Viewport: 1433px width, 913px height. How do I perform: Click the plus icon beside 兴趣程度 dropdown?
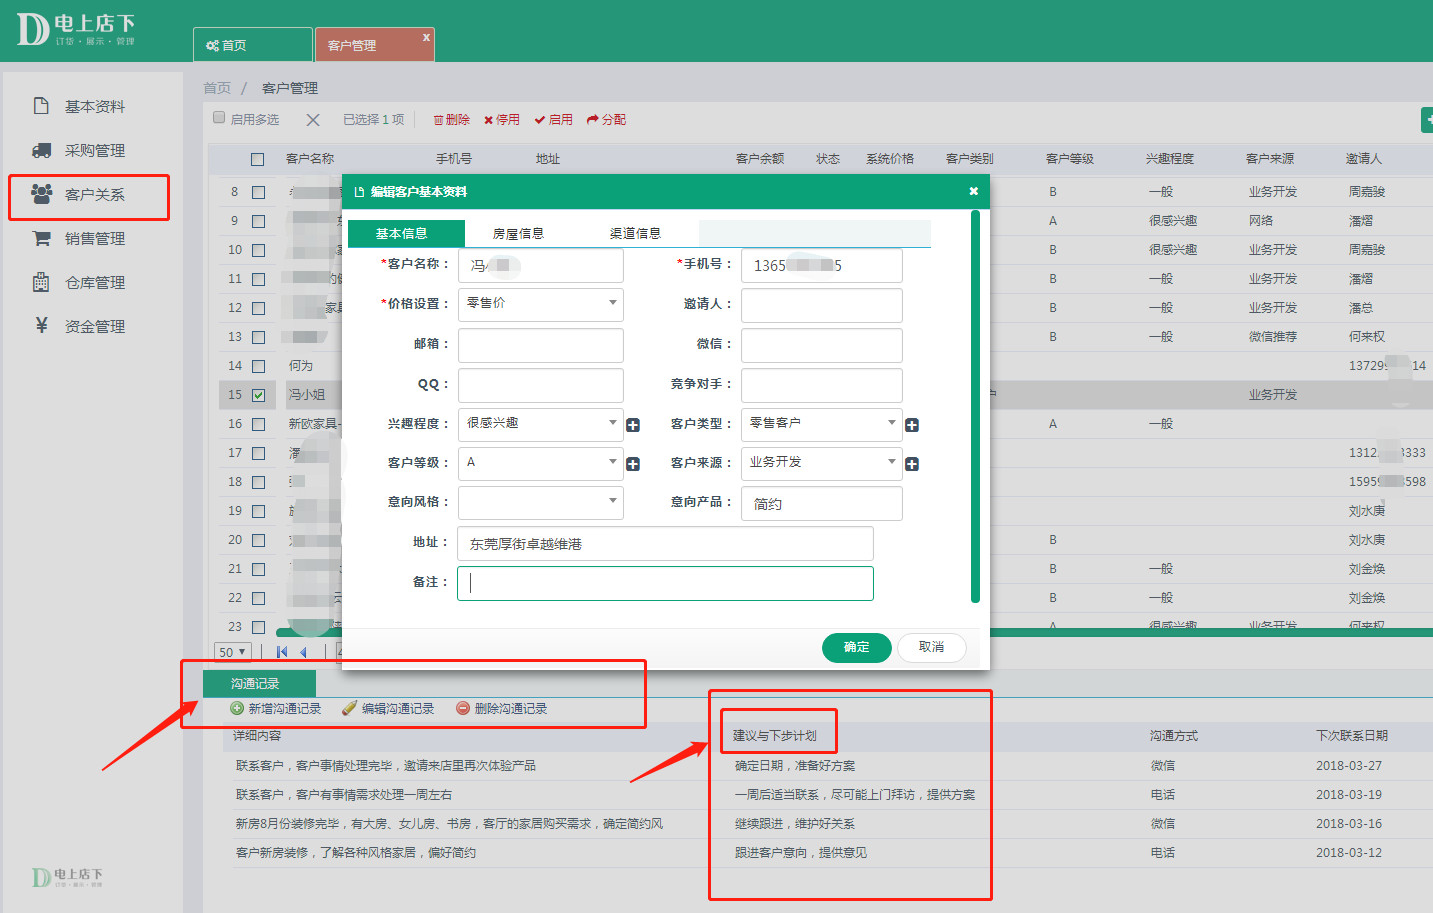pos(633,425)
